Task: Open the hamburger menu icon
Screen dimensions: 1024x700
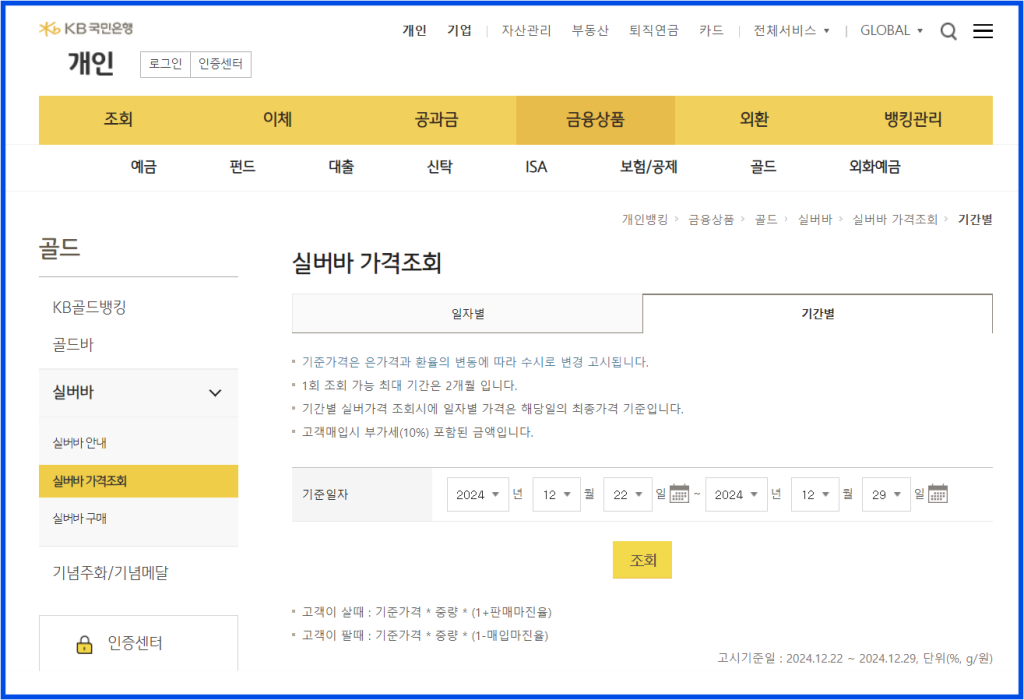Action: (x=983, y=31)
